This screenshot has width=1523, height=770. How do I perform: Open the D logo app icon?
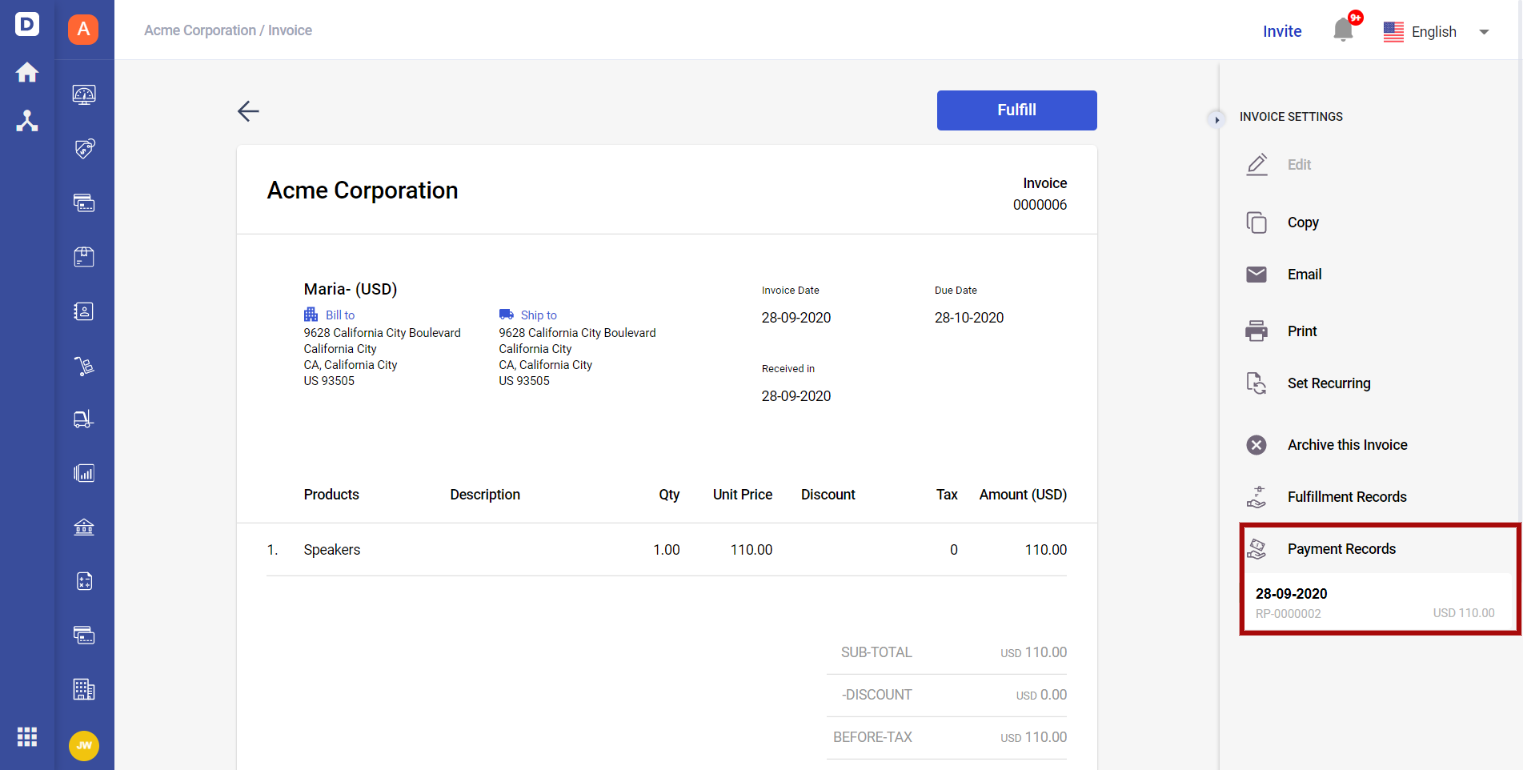point(27,24)
